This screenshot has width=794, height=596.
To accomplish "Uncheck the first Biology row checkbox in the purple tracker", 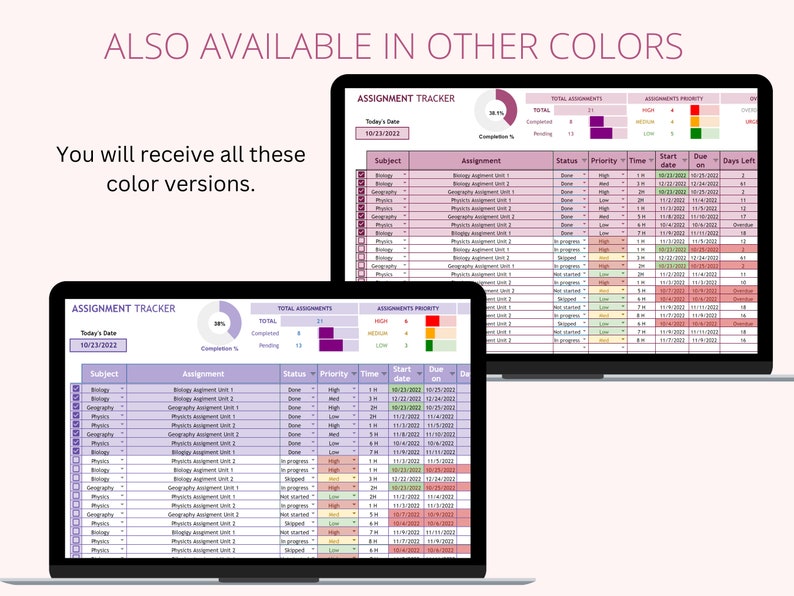I will click(76, 389).
